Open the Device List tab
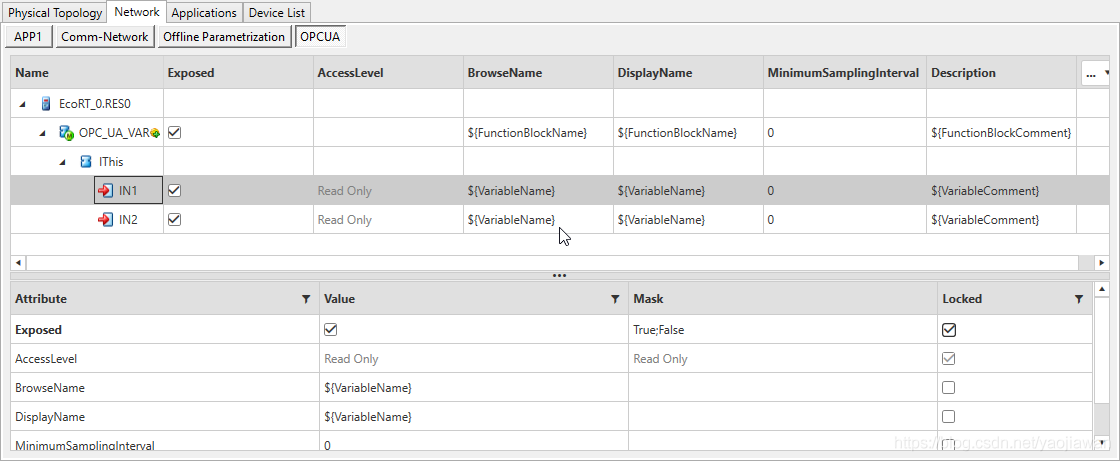 point(278,13)
